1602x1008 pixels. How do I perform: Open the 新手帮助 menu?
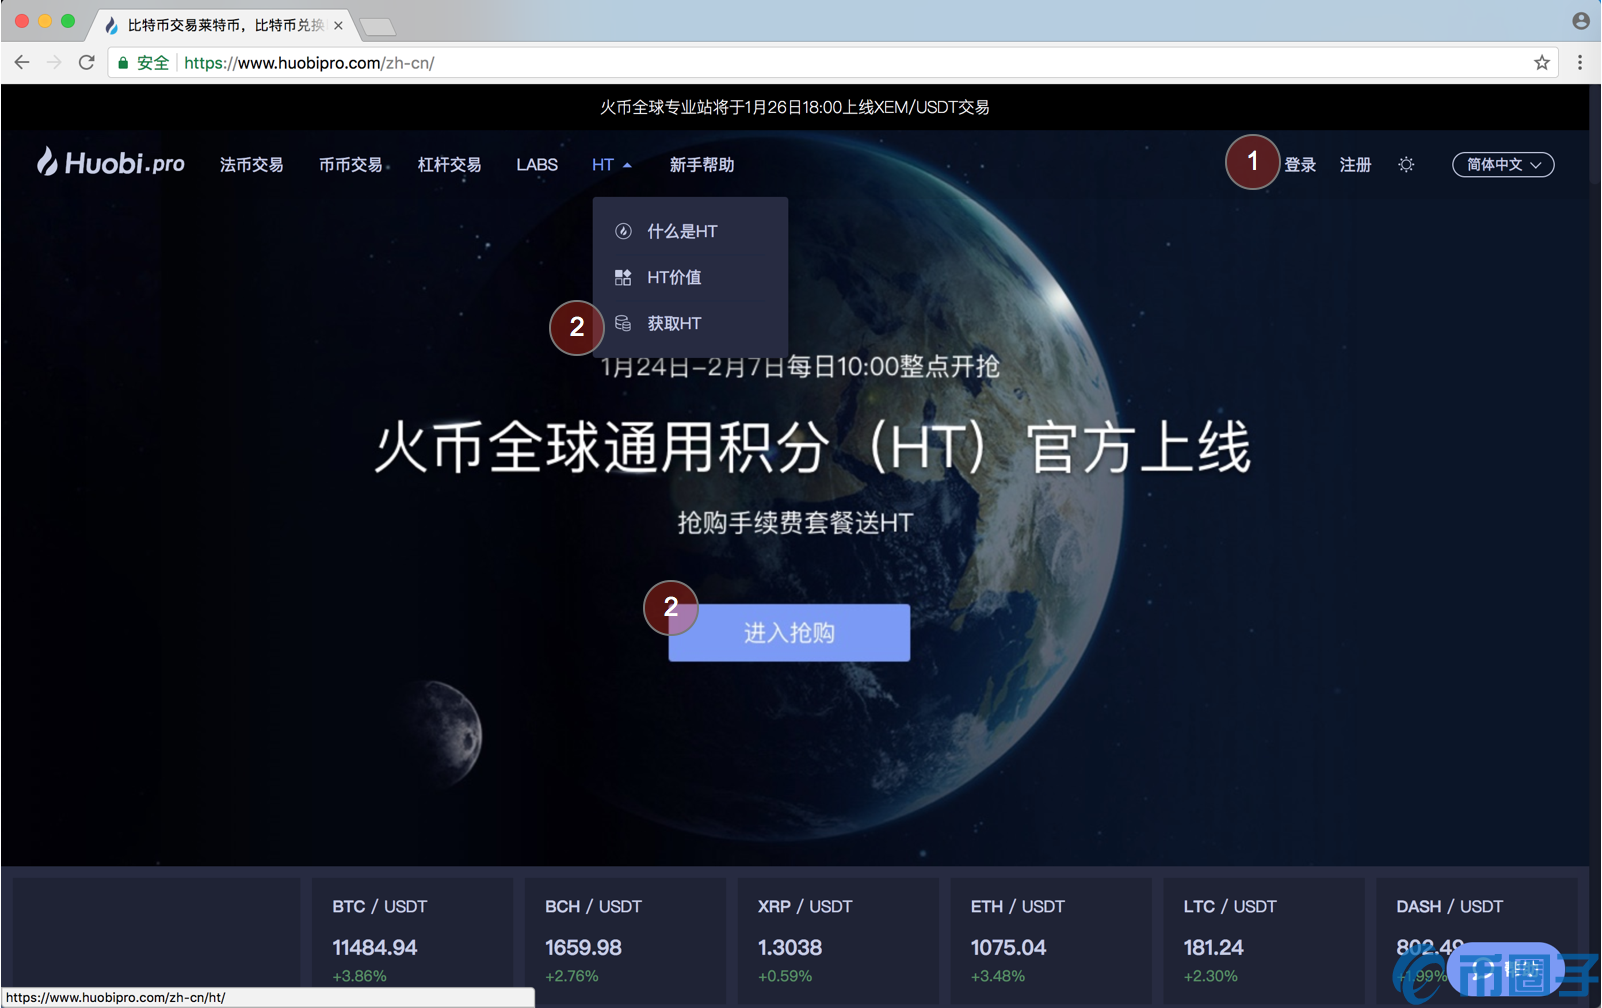tap(702, 164)
